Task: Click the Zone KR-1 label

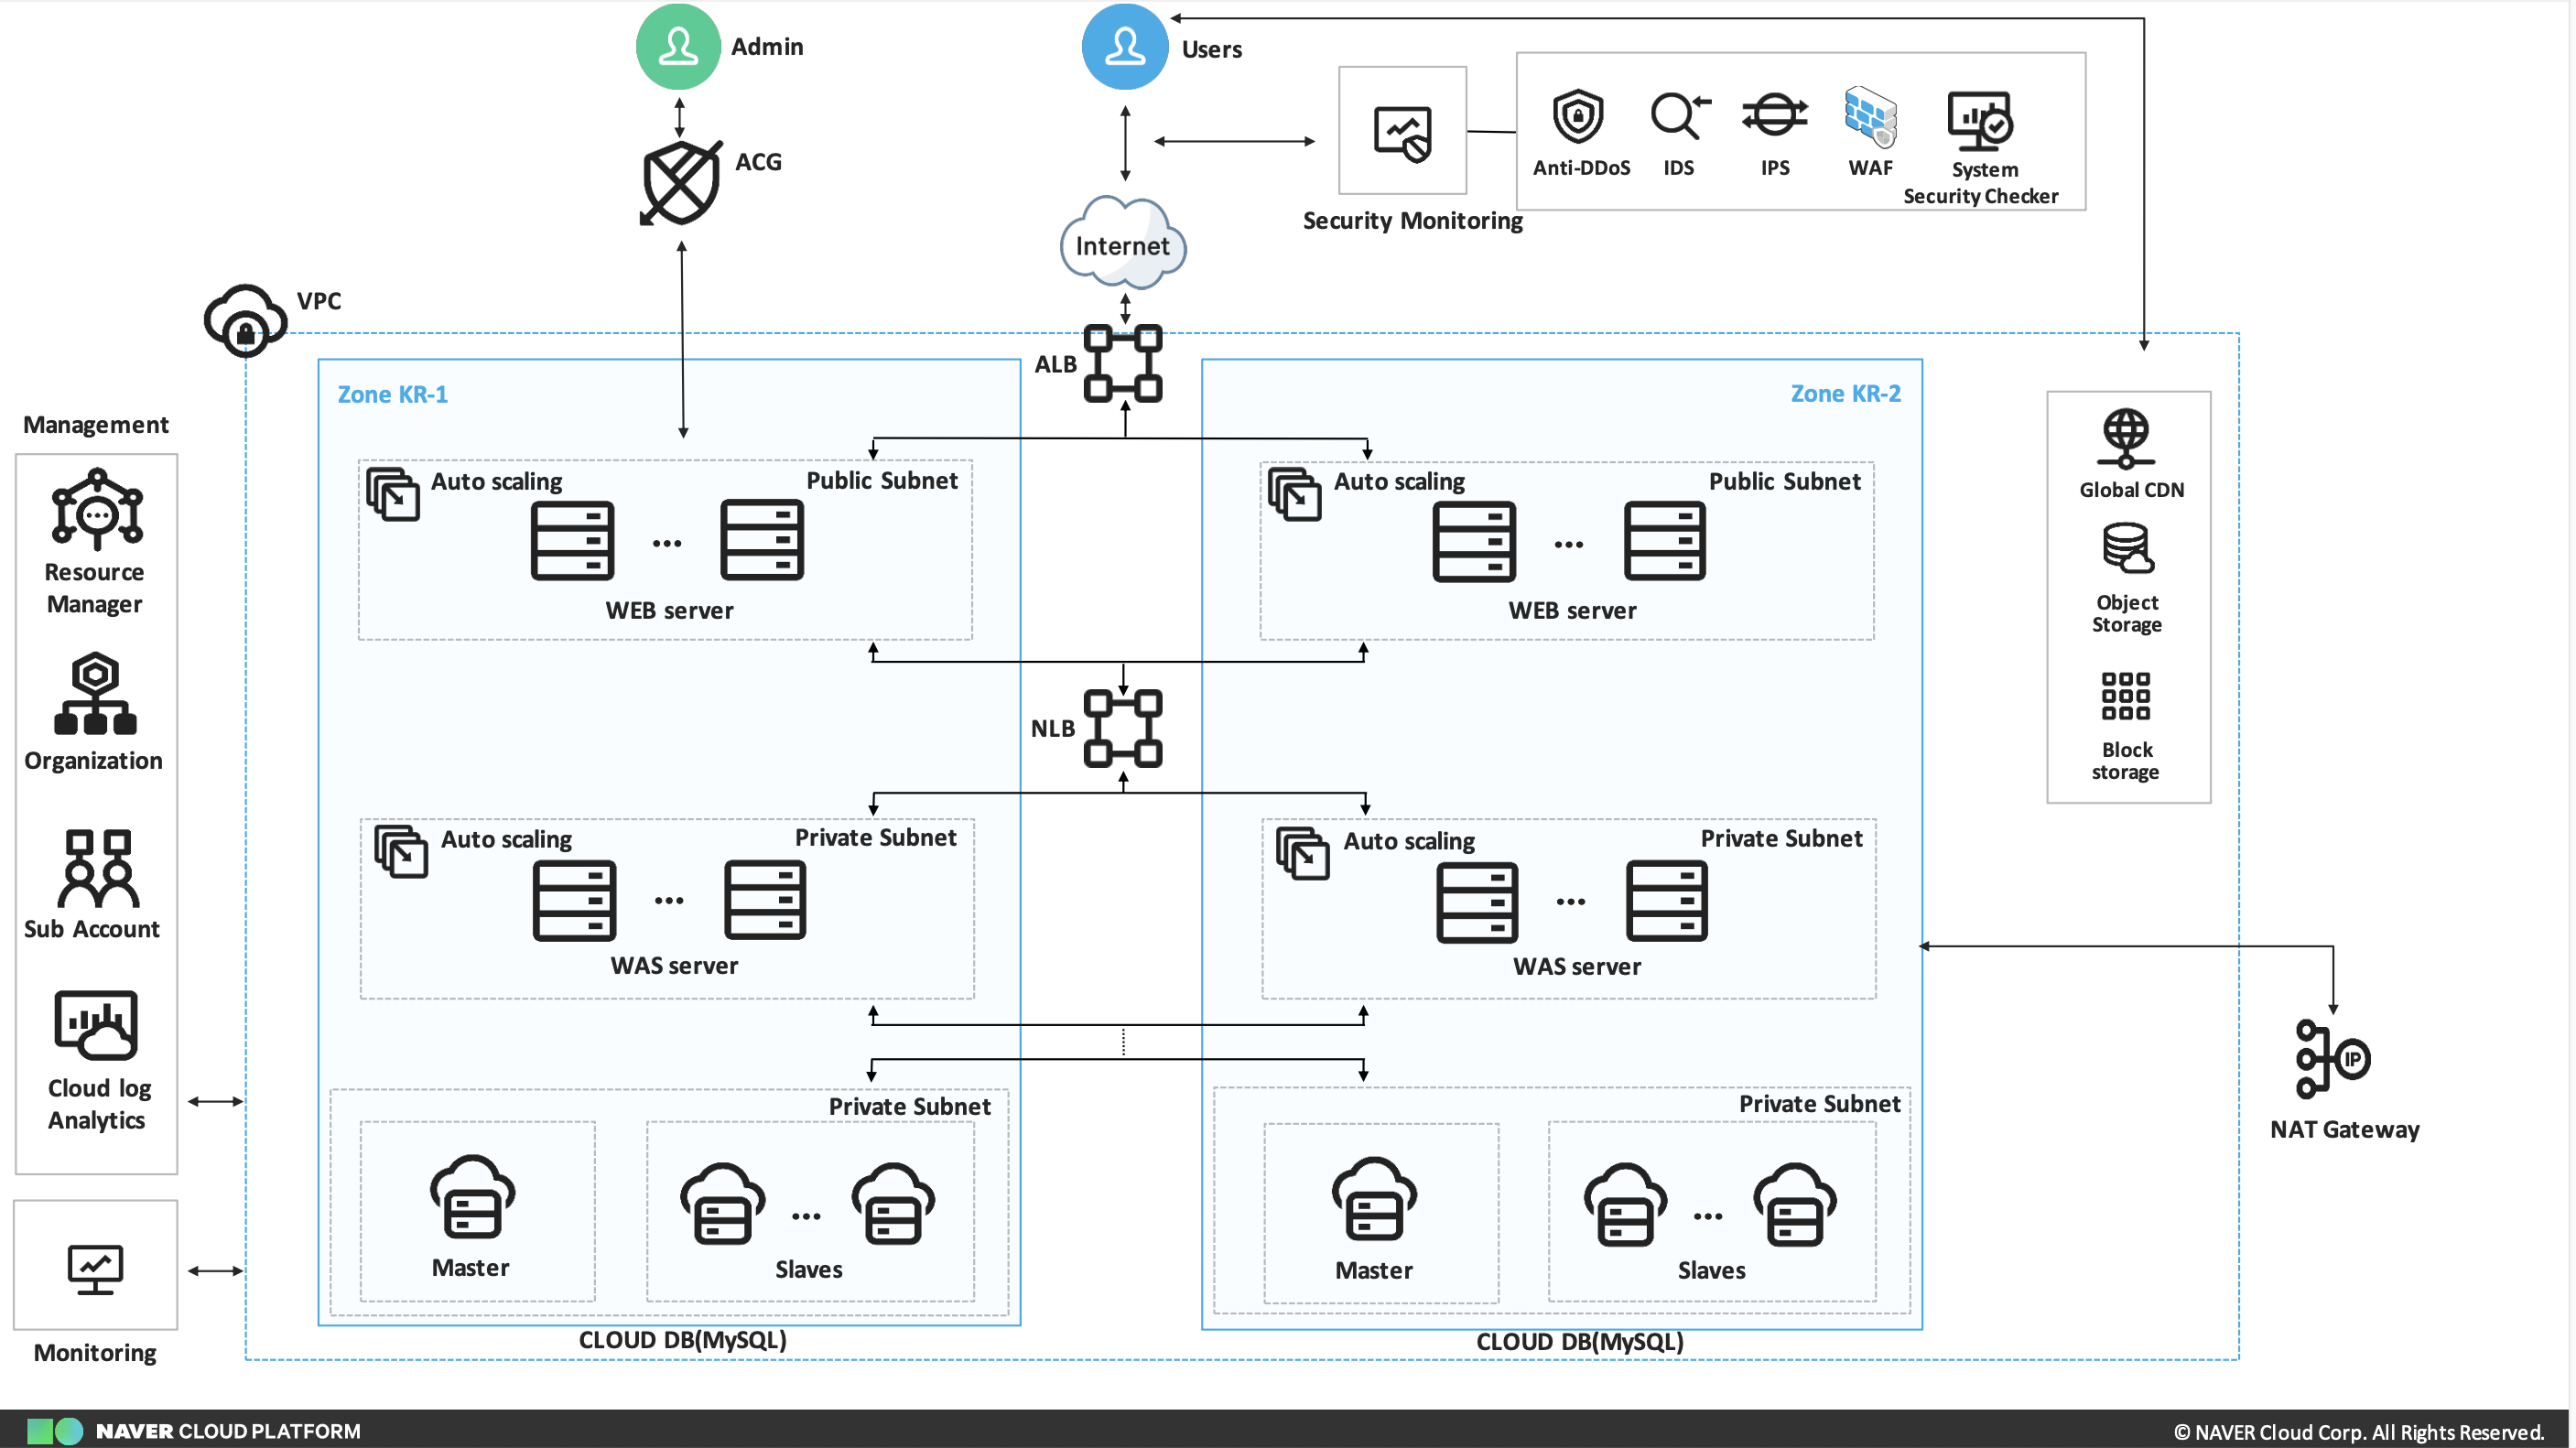Action: (x=392, y=394)
